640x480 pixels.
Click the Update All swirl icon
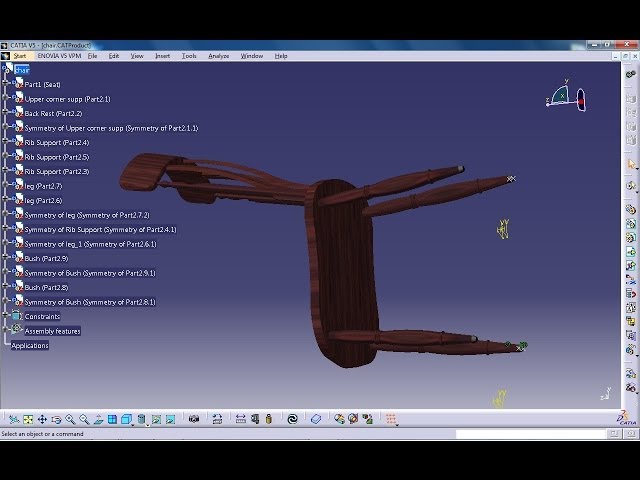pos(292,419)
